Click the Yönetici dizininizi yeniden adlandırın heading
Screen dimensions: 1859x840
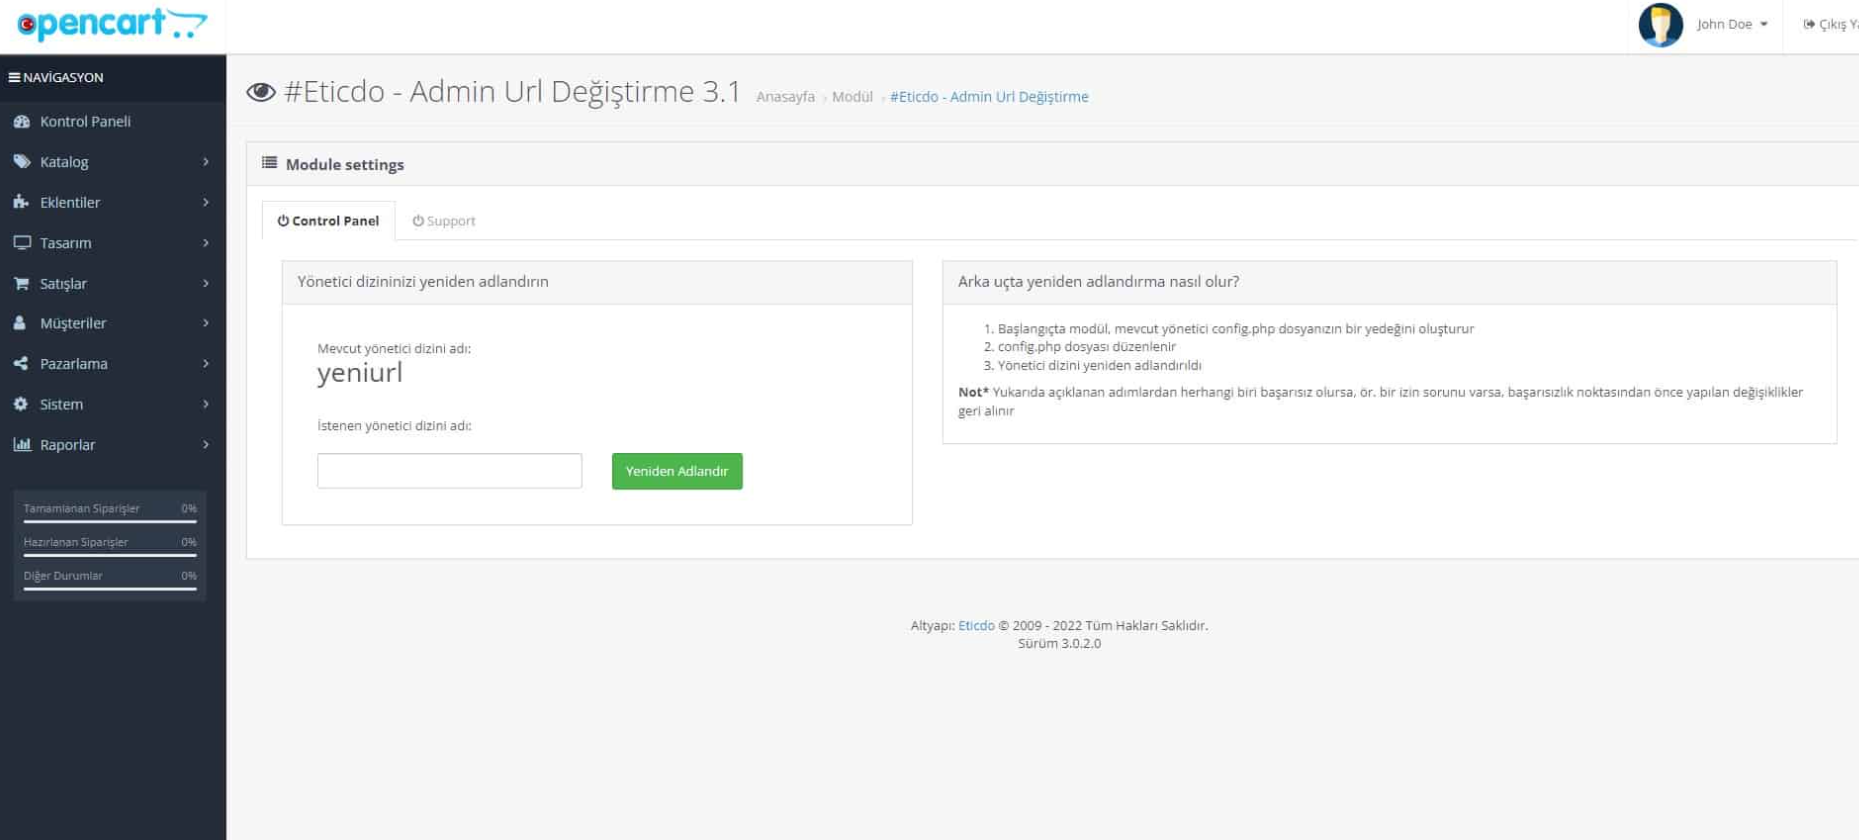[x=423, y=282]
